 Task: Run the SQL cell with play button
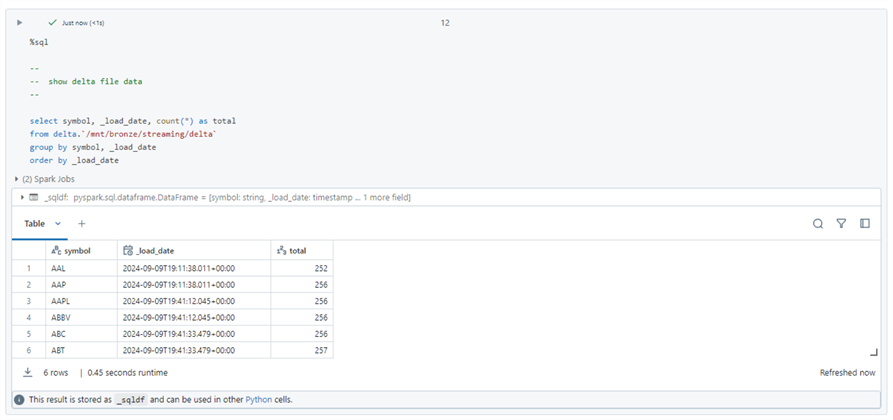tap(20, 22)
